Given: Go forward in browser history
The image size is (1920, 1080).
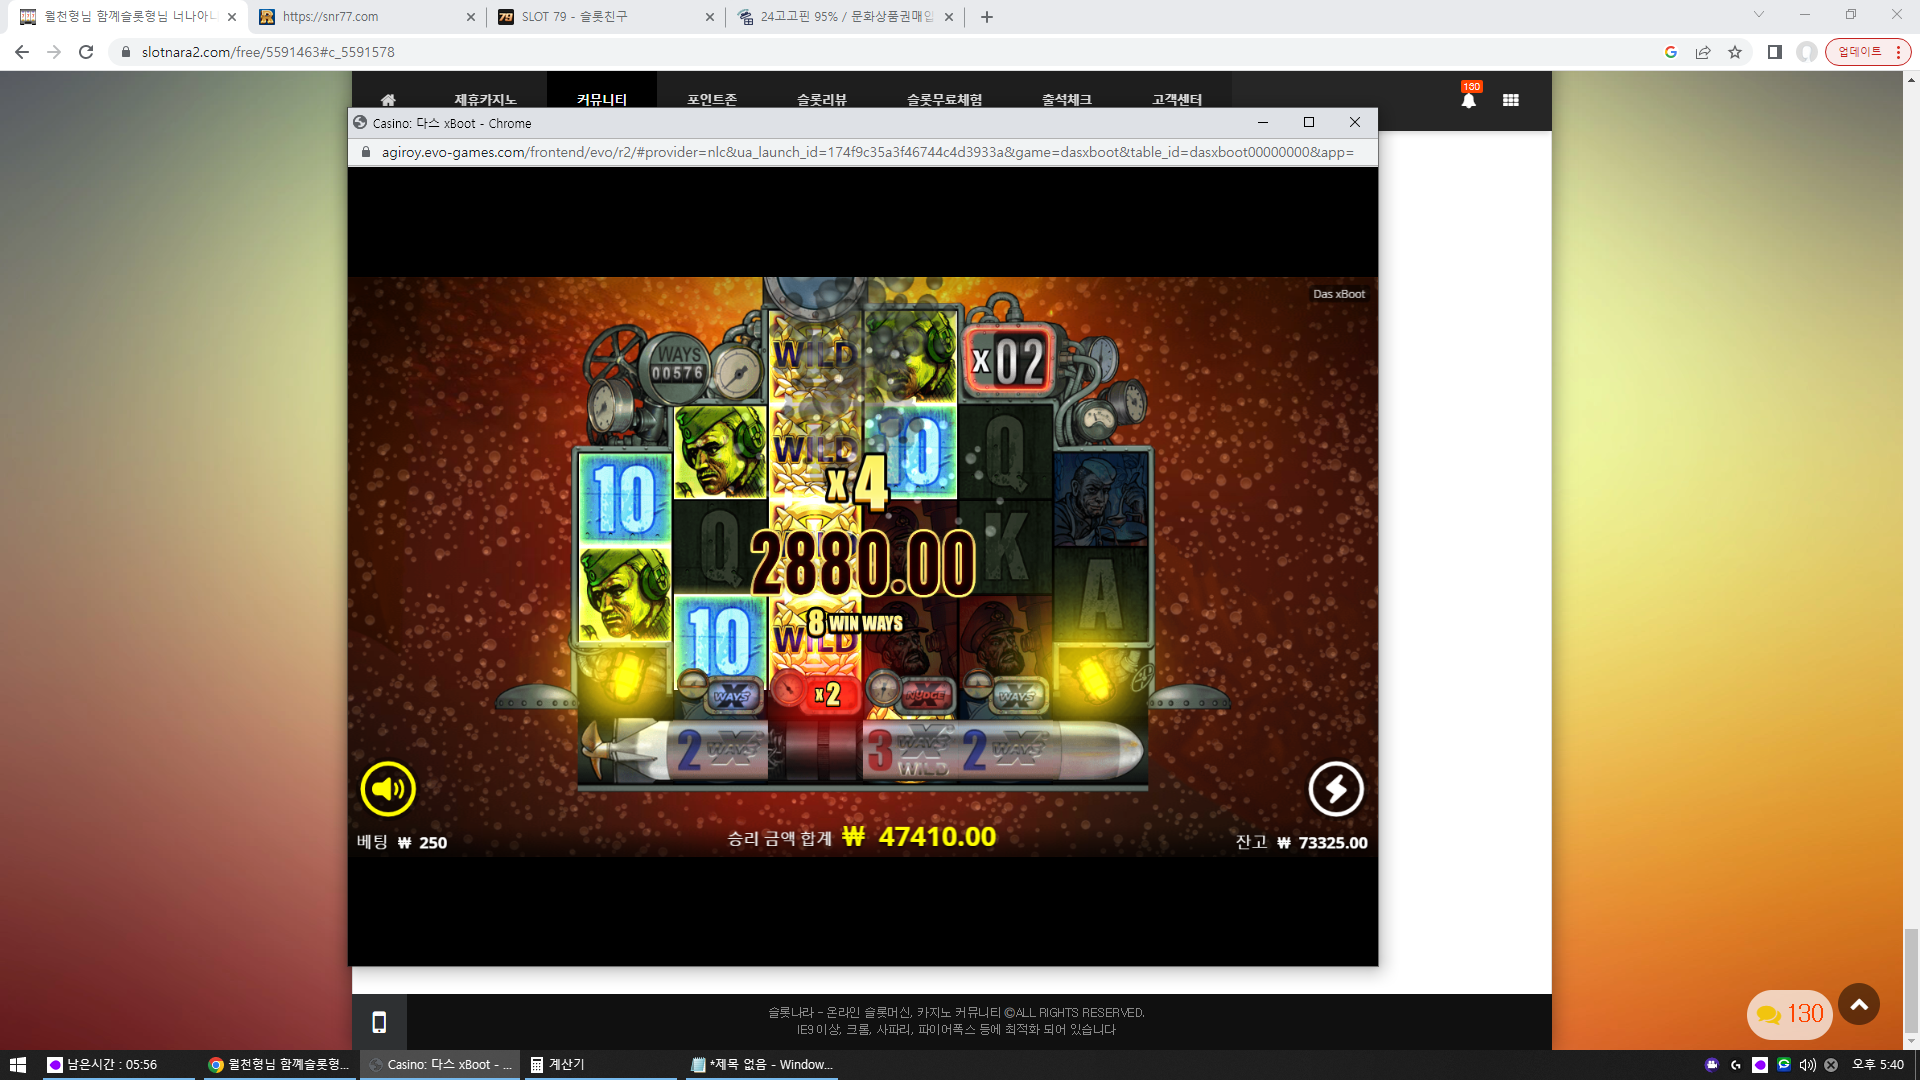Looking at the screenshot, I should click(x=54, y=52).
